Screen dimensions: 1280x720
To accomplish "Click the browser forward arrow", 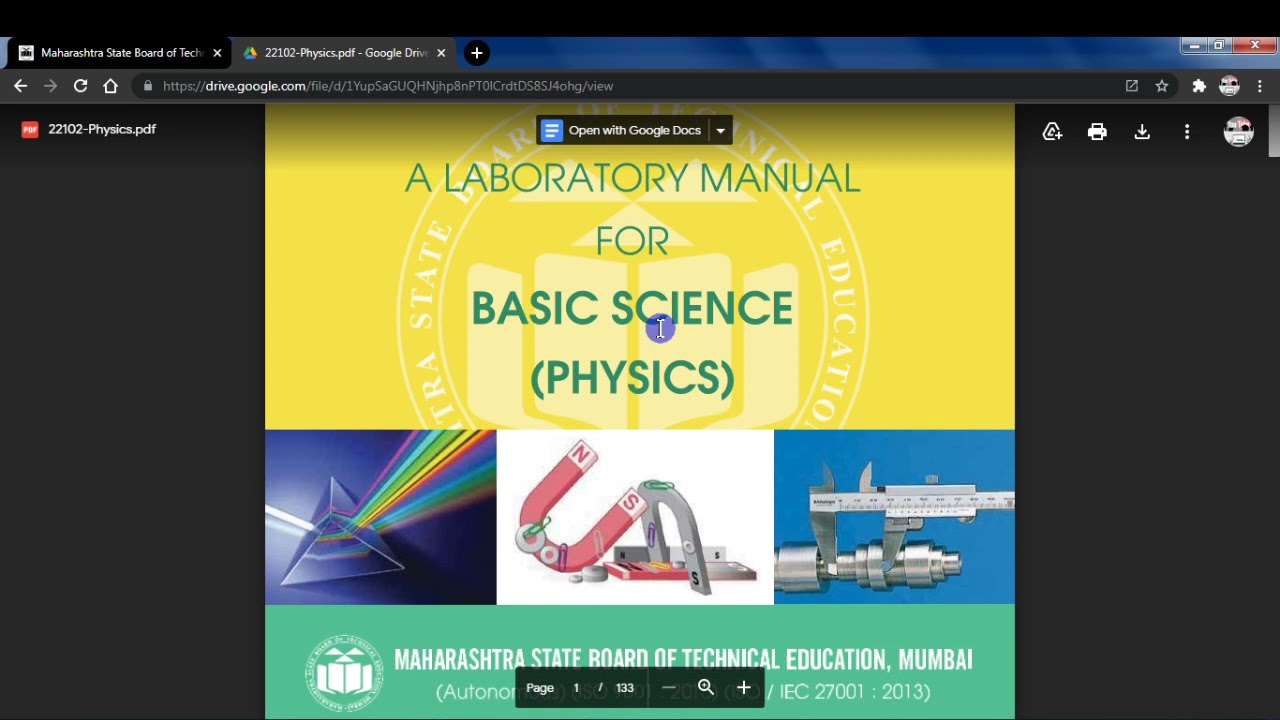I will 50,86.
